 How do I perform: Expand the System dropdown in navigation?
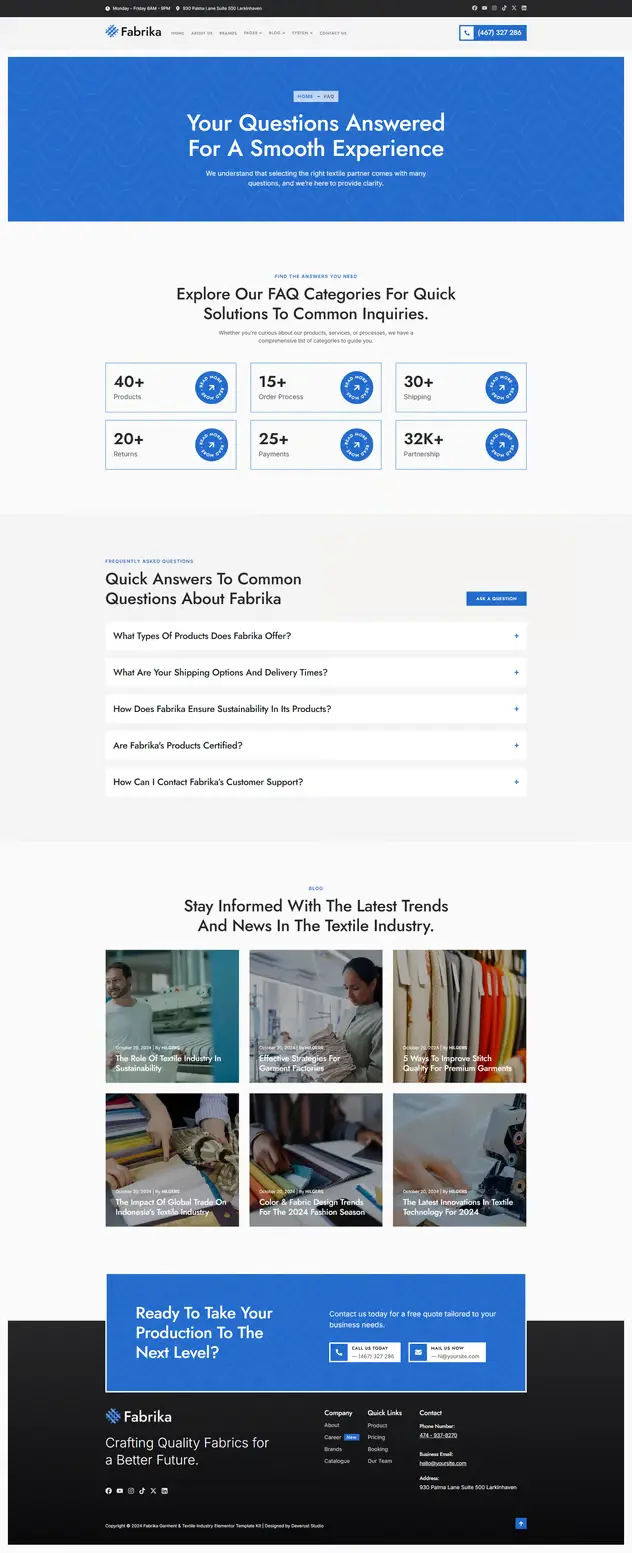coord(302,33)
